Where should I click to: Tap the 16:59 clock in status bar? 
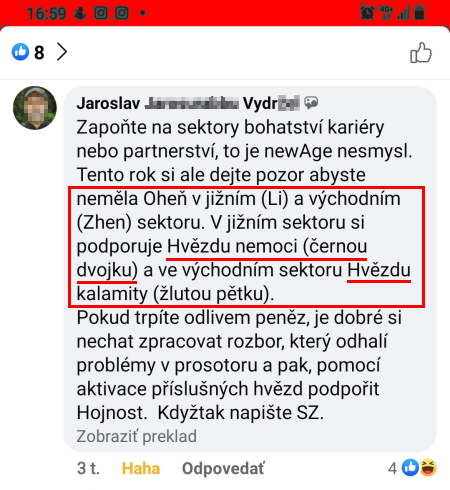coord(46,14)
